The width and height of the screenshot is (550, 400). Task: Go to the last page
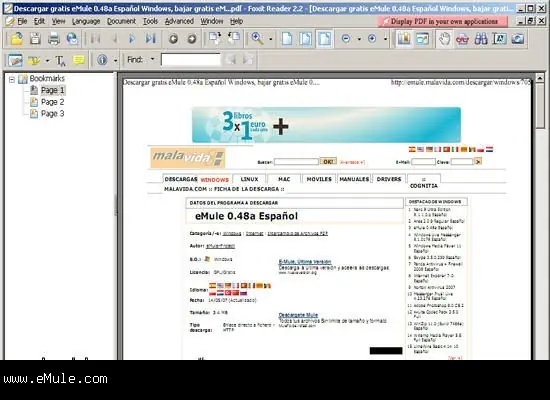pos(151,39)
